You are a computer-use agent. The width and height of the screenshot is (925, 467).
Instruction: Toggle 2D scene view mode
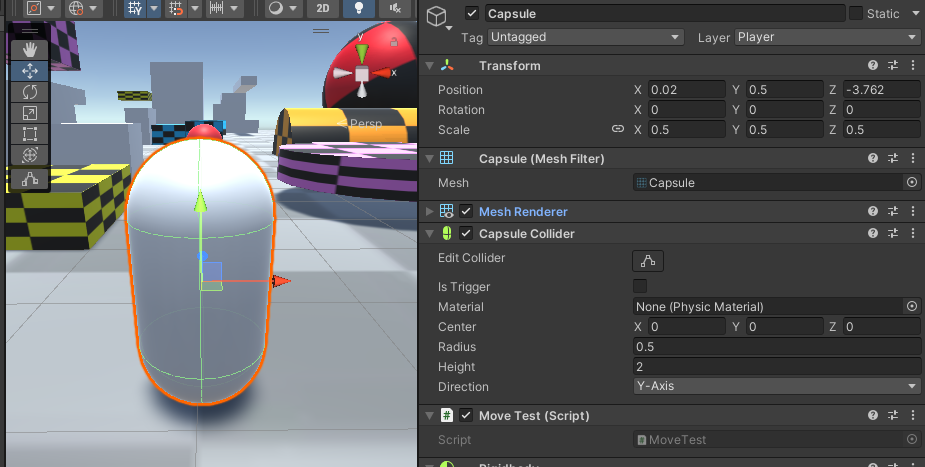coord(323,8)
